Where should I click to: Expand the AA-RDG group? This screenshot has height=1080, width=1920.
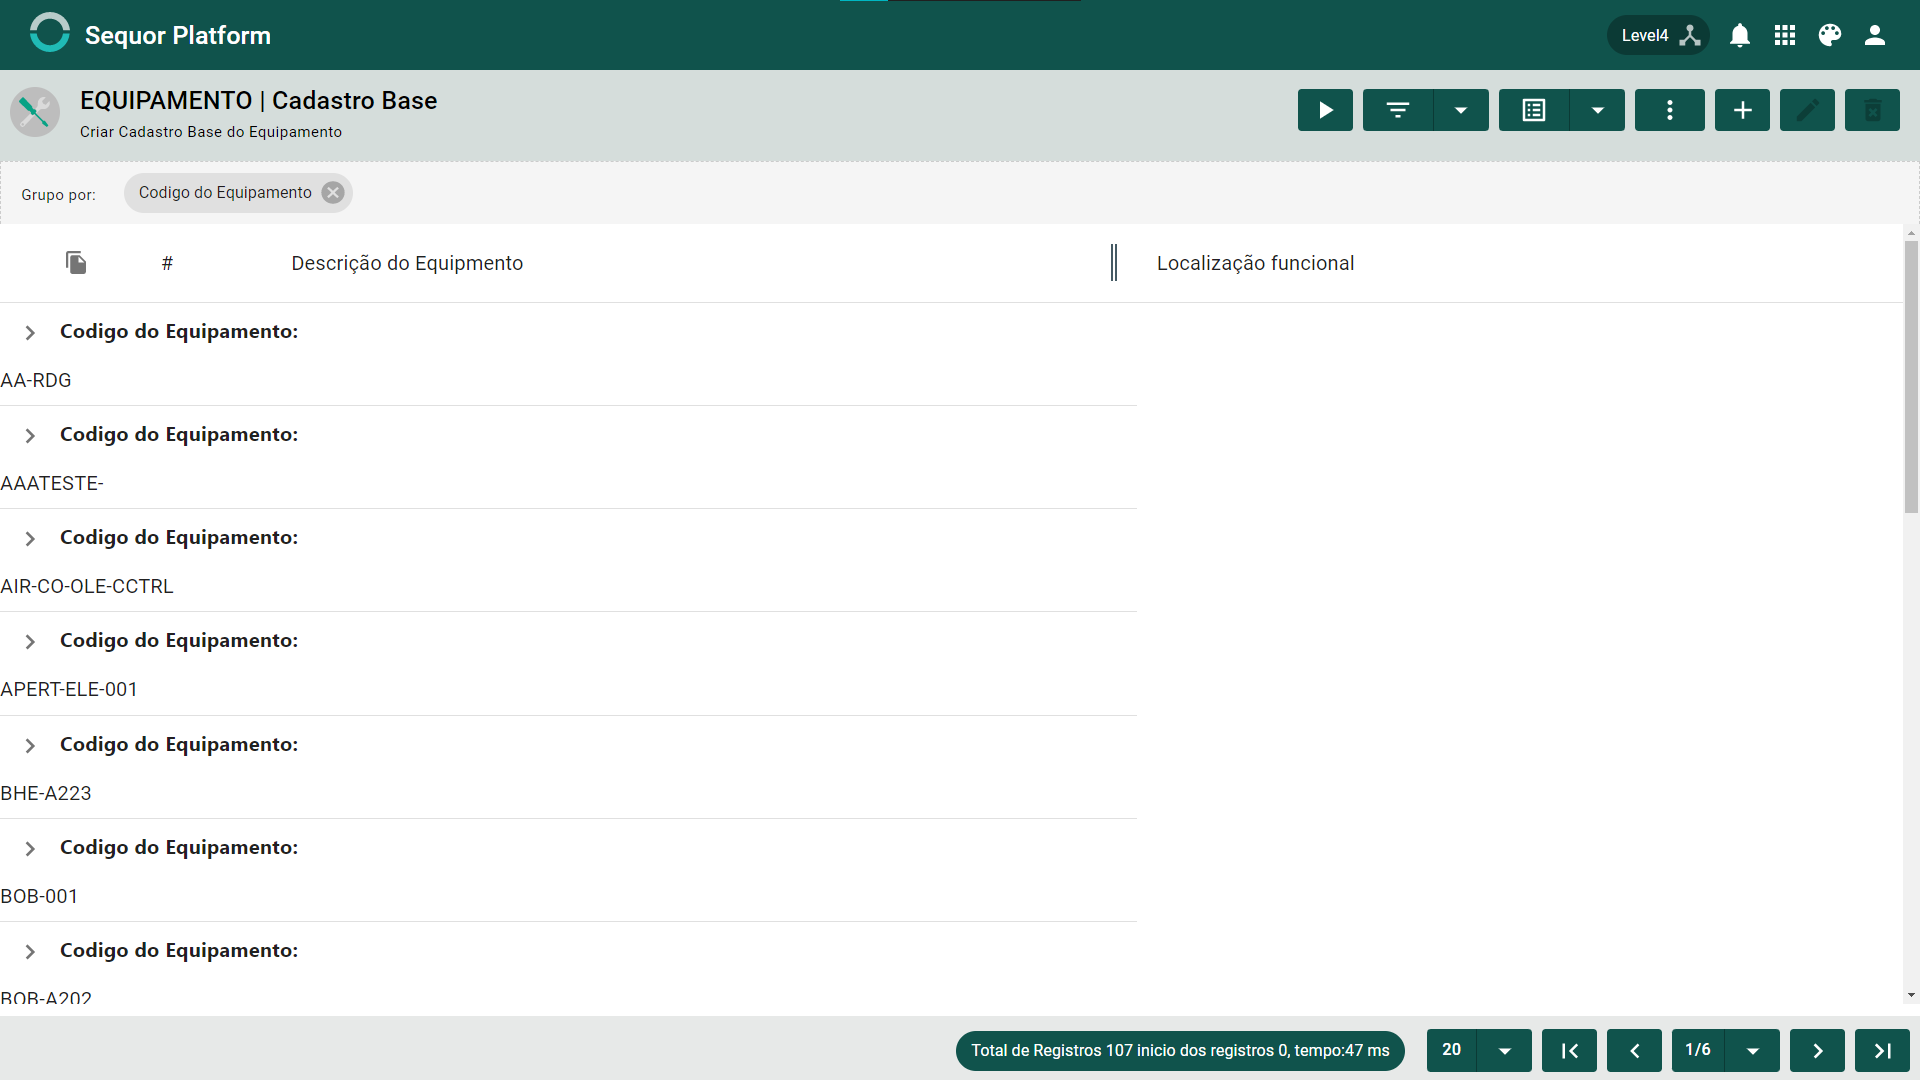[x=30, y=333]
